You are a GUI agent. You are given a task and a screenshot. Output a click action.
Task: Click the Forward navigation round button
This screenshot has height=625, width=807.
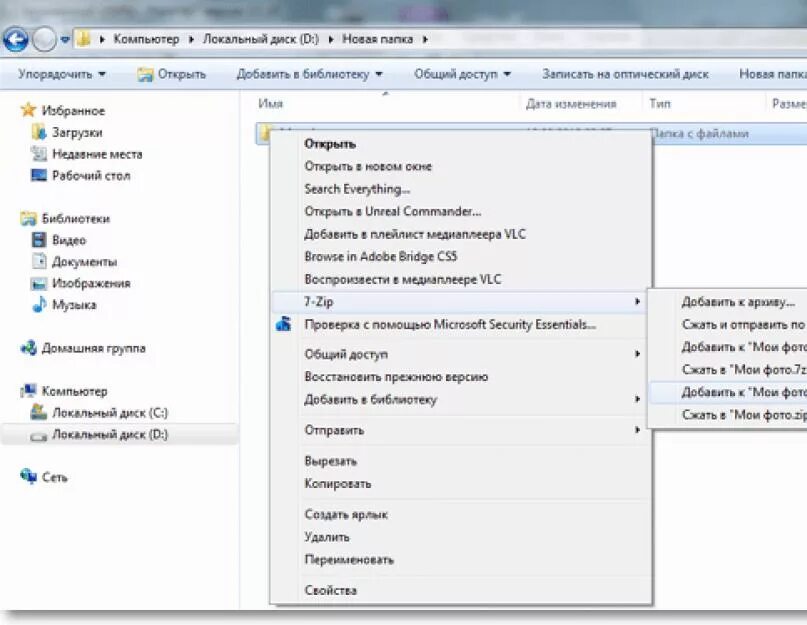[44, 39]
